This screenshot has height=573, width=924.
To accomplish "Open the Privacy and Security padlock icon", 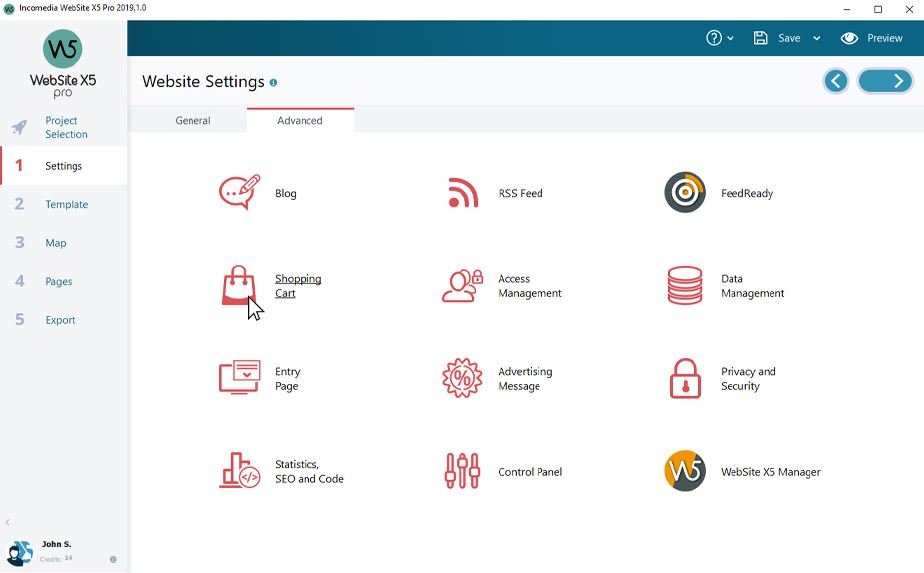I will 685,378.
